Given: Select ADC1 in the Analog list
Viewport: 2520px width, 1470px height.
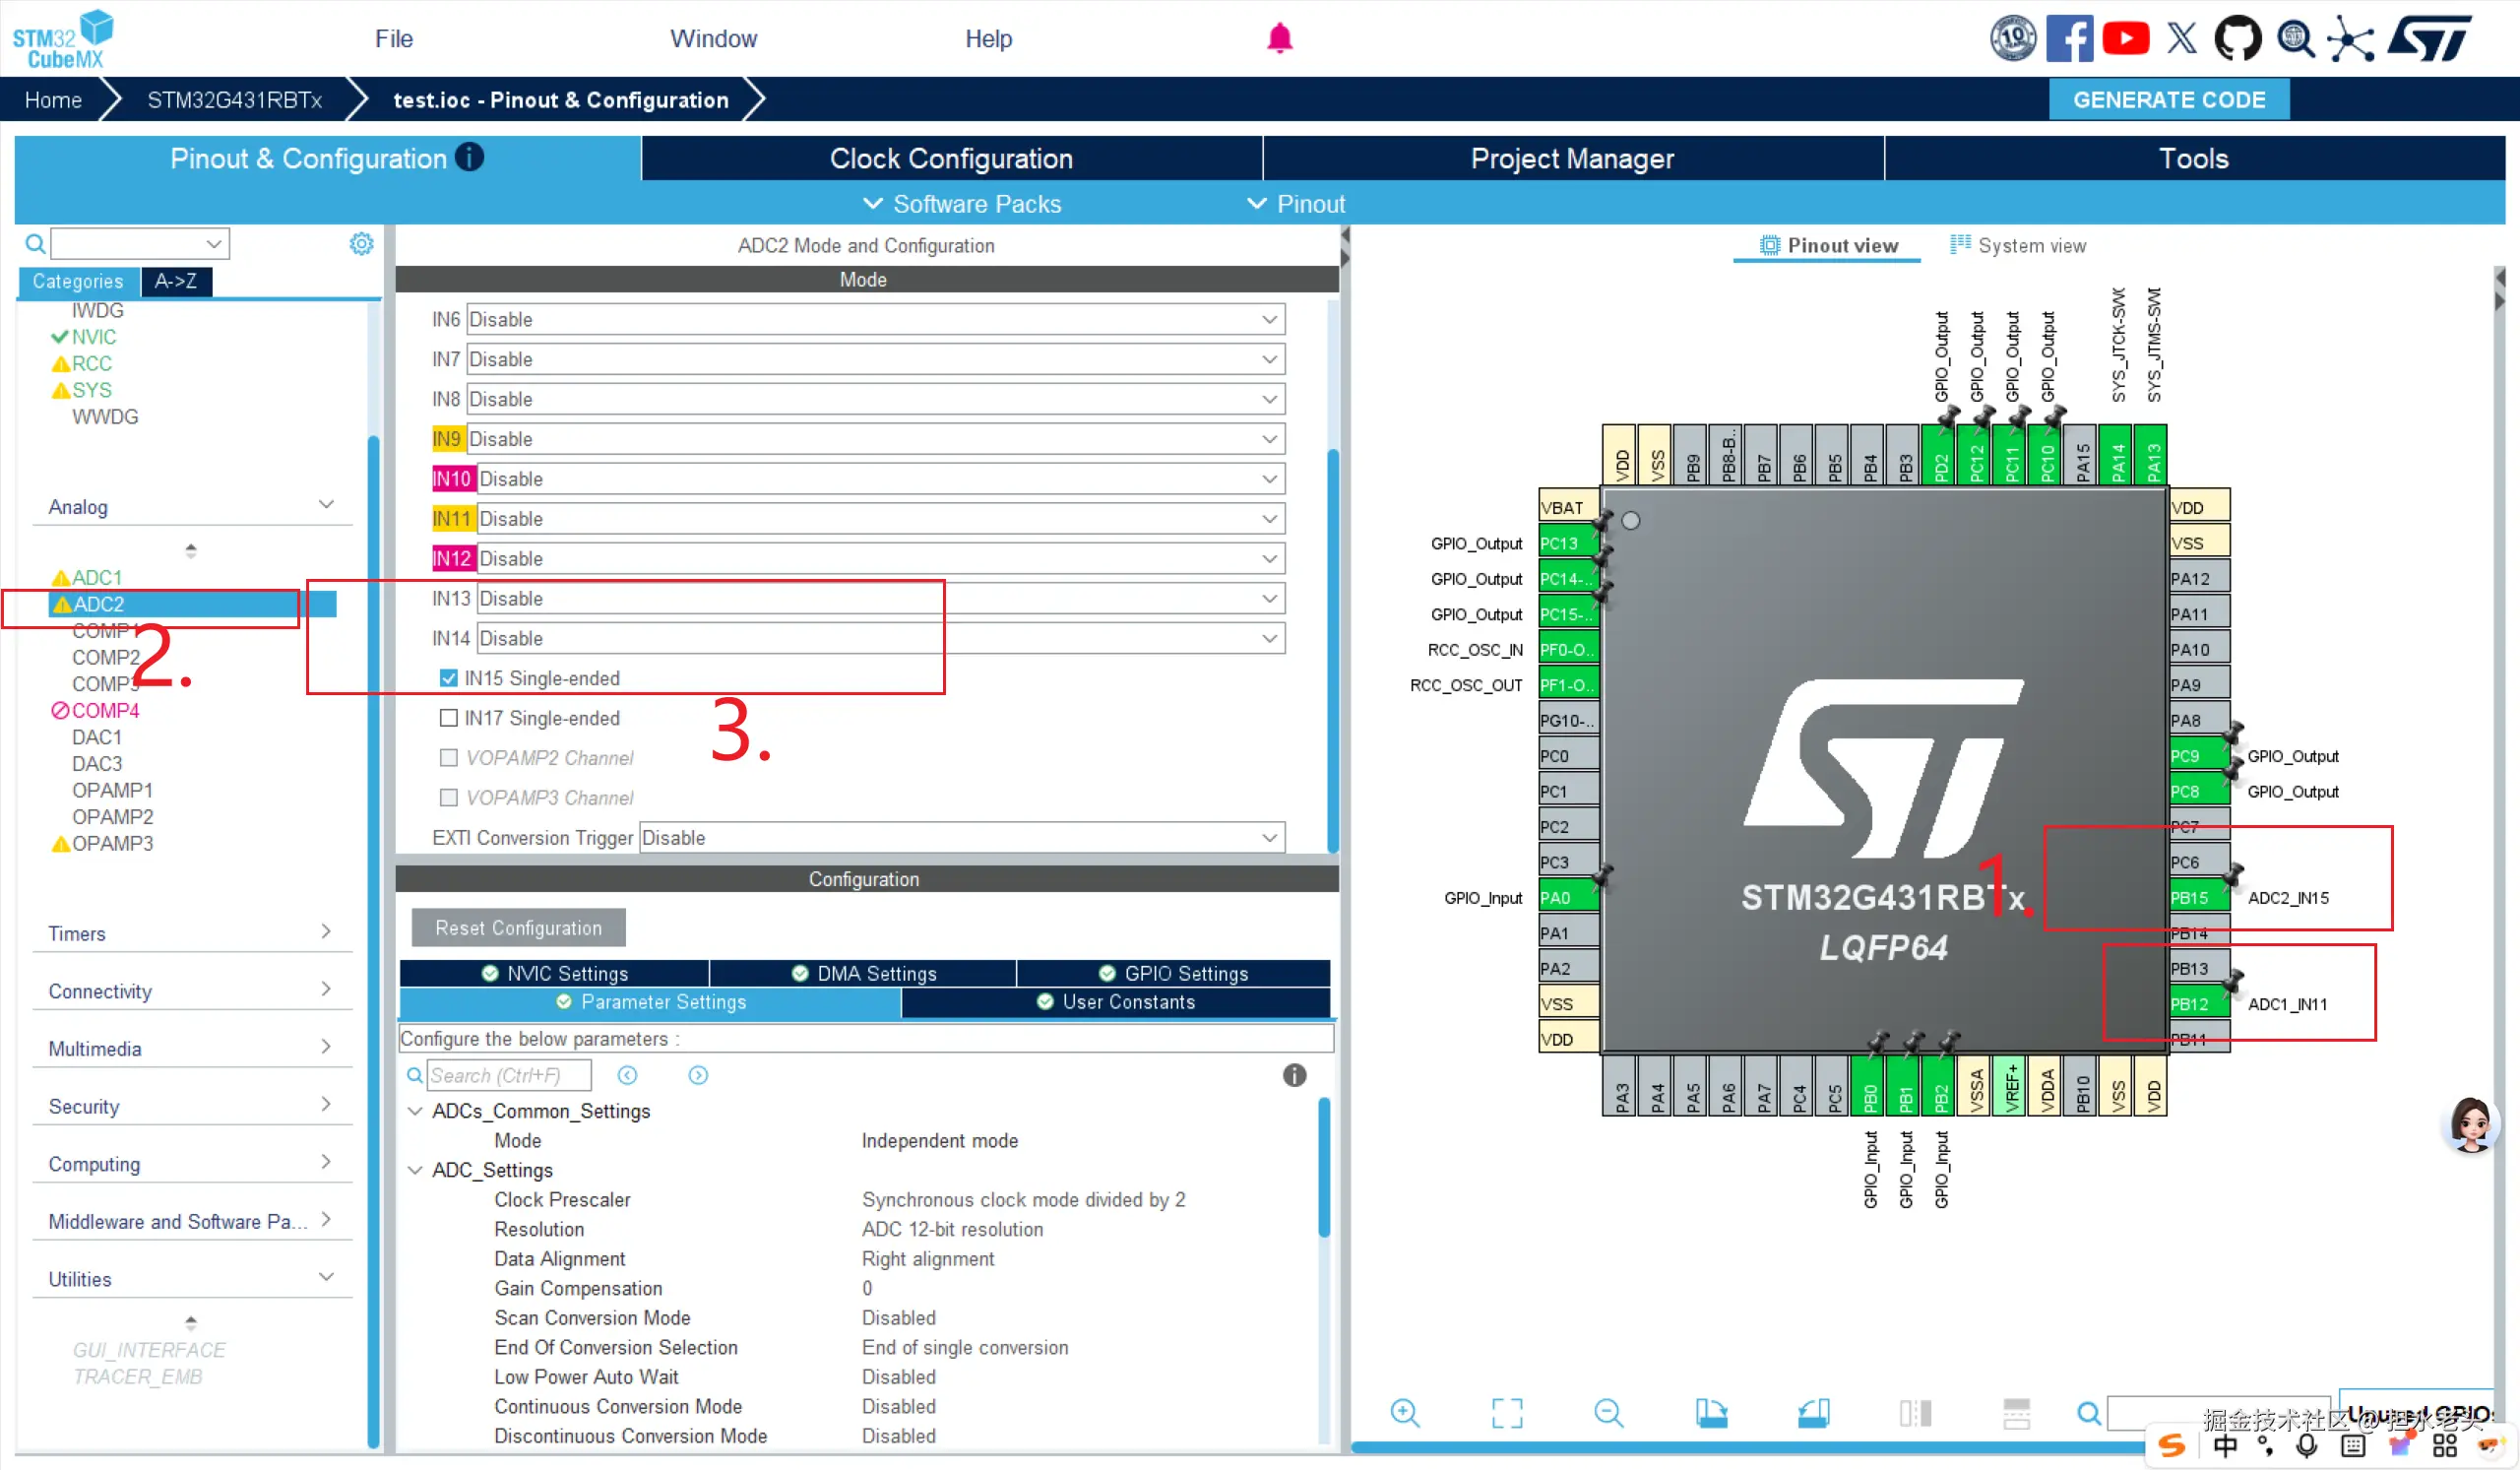Looking at the screenshot, I should click(x=97, y=577).
